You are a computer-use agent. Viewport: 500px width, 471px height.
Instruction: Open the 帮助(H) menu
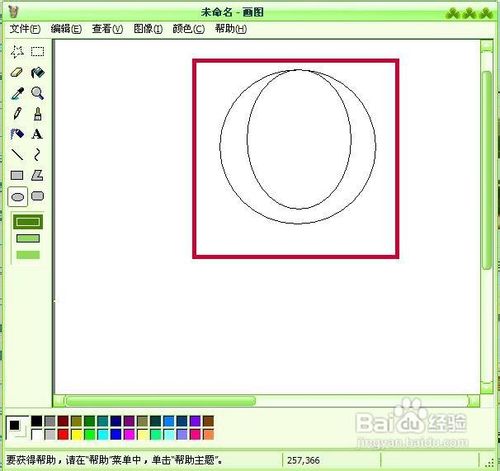[231, 29]
